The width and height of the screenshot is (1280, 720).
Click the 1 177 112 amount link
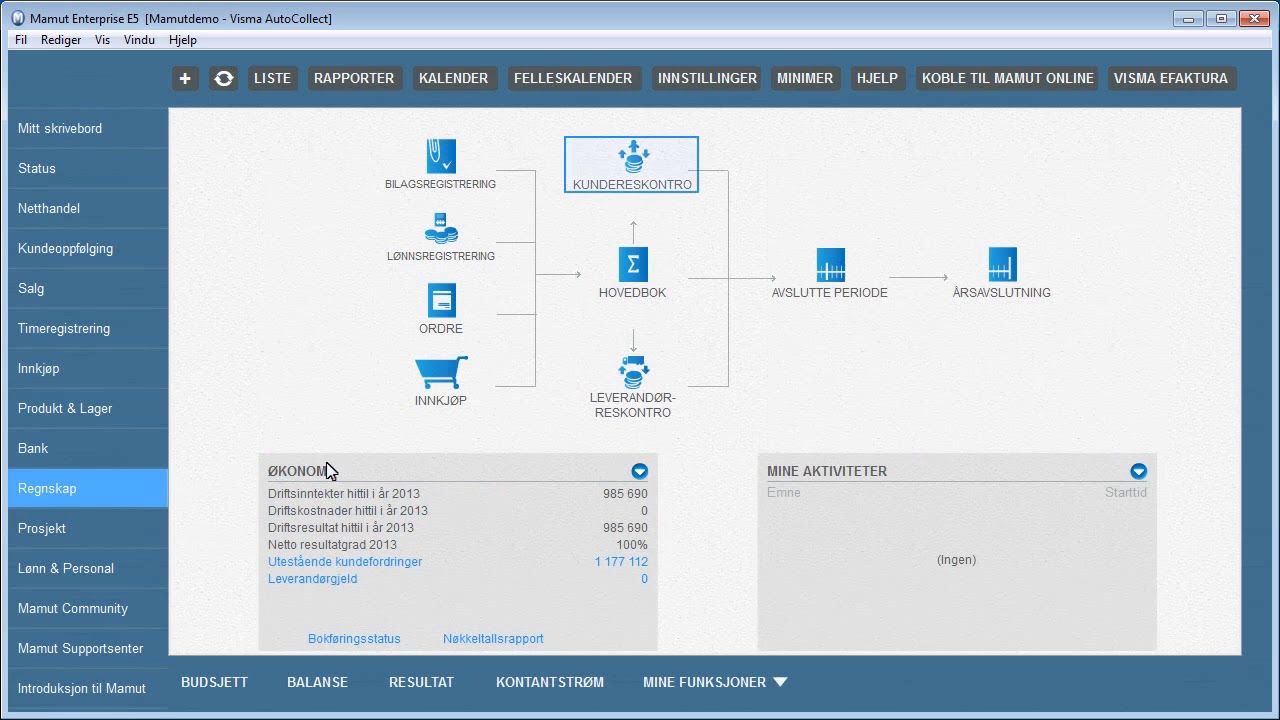coord(621,562)
